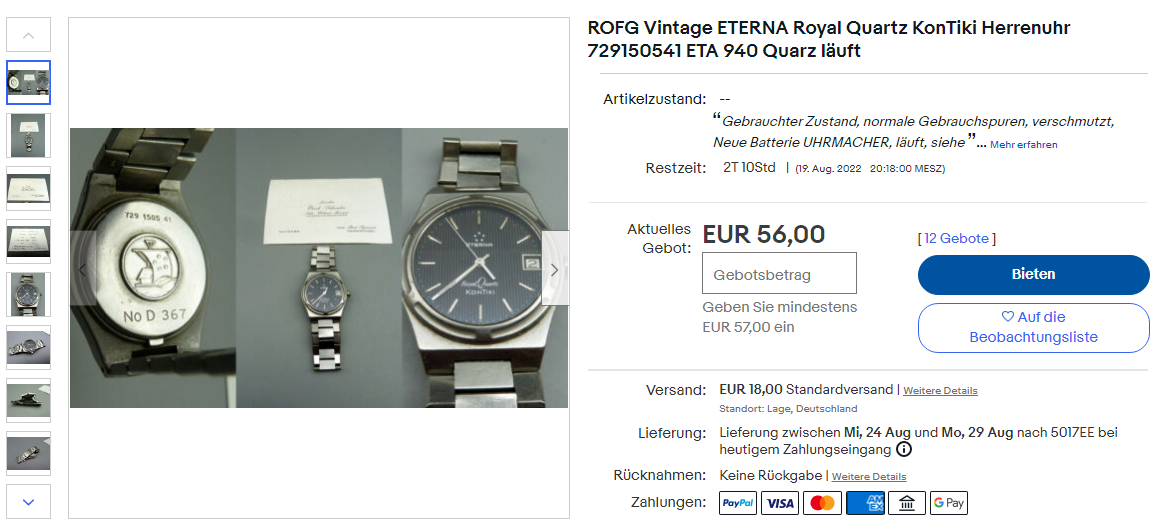
Task: Open Weitere Details for Versand
Action: [x=941, y=391]
